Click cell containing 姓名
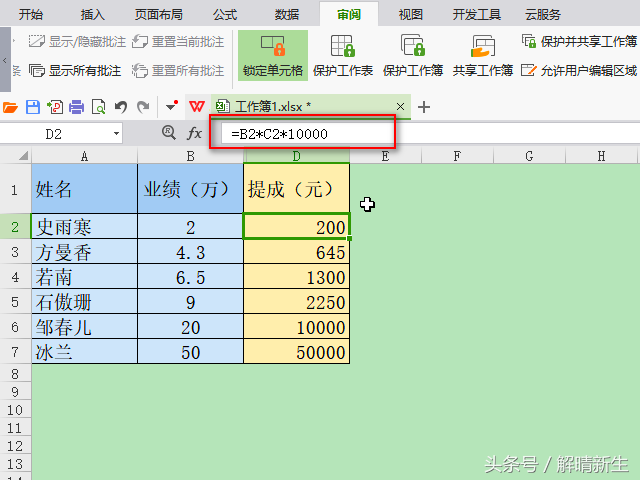The image size is (640, 480). click(x=84, y=189)
